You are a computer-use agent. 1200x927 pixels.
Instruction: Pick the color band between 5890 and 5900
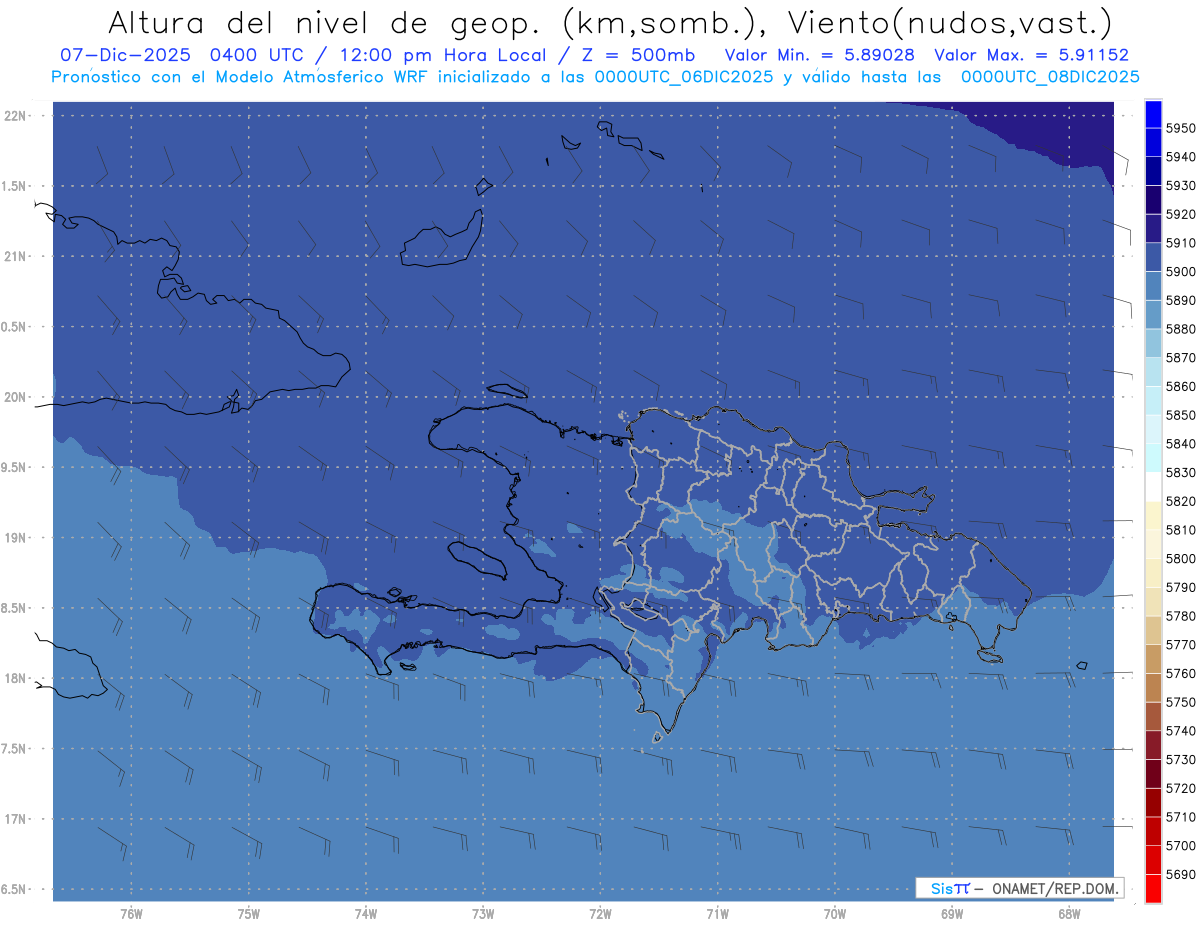pyautogui.click(x=1152, y=286)
